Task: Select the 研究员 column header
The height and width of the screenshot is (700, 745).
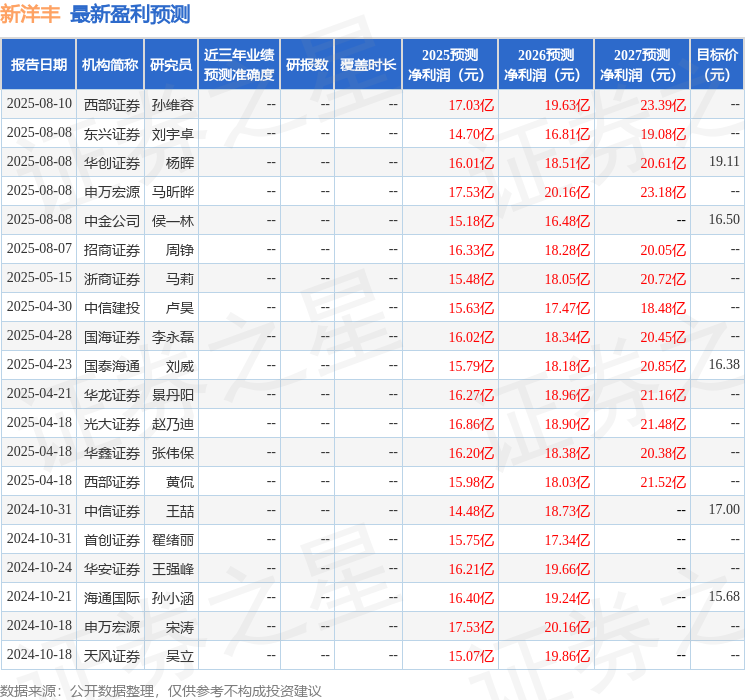Action: pyautogui.click(x=171, y=65)
